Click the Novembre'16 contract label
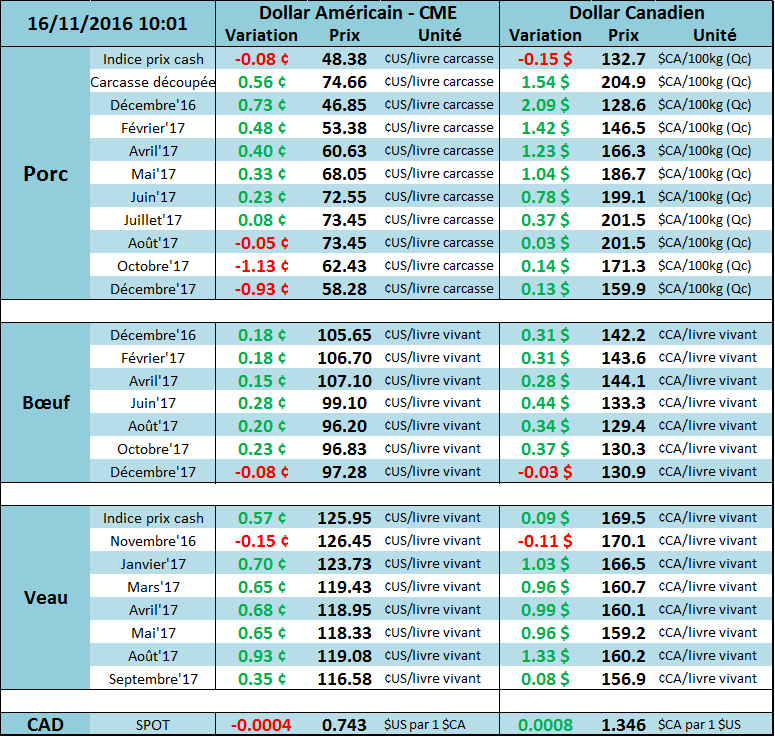The height and width of the screenshot is (737, 775). [x=153, y=541]
